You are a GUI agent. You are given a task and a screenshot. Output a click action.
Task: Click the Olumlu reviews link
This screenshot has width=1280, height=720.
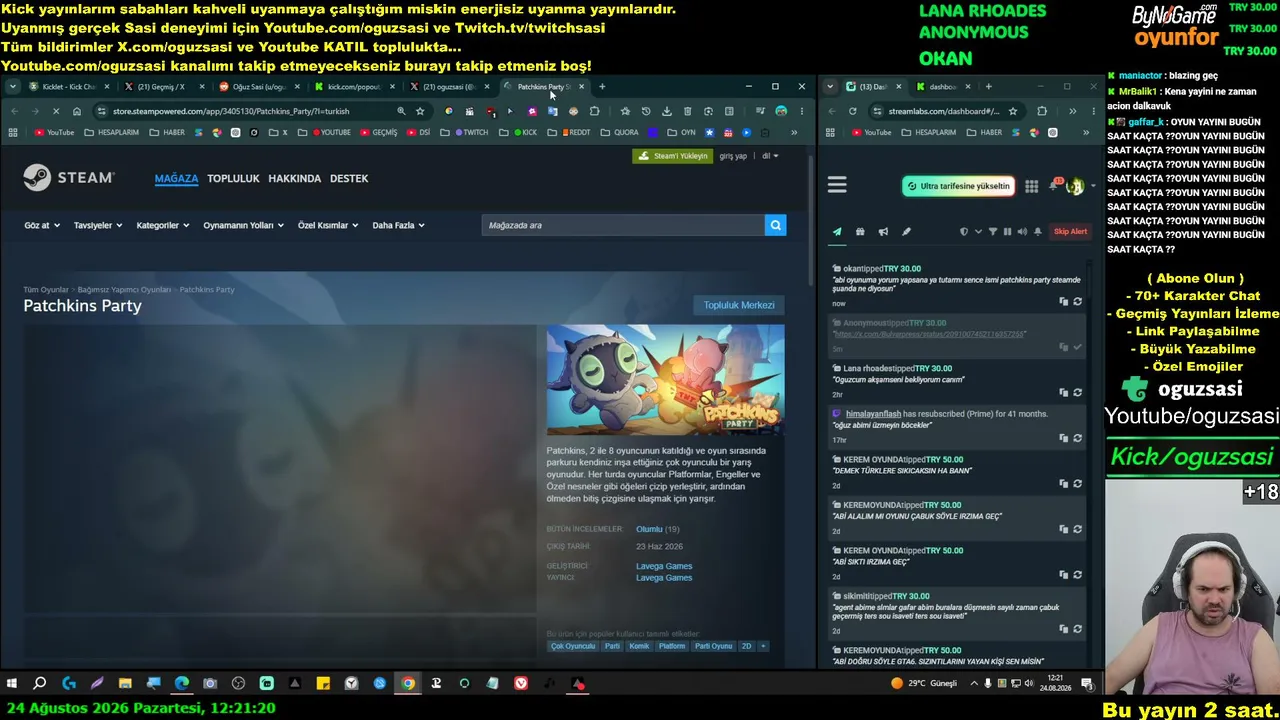point(649,529)
